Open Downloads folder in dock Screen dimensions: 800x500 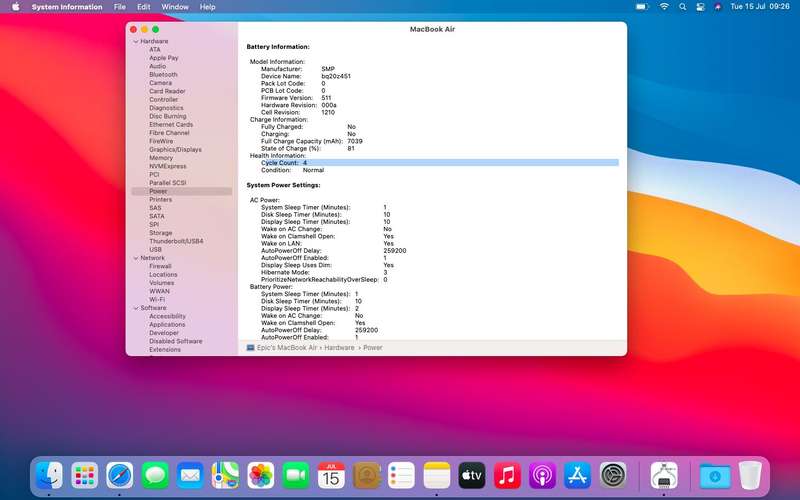715,476
